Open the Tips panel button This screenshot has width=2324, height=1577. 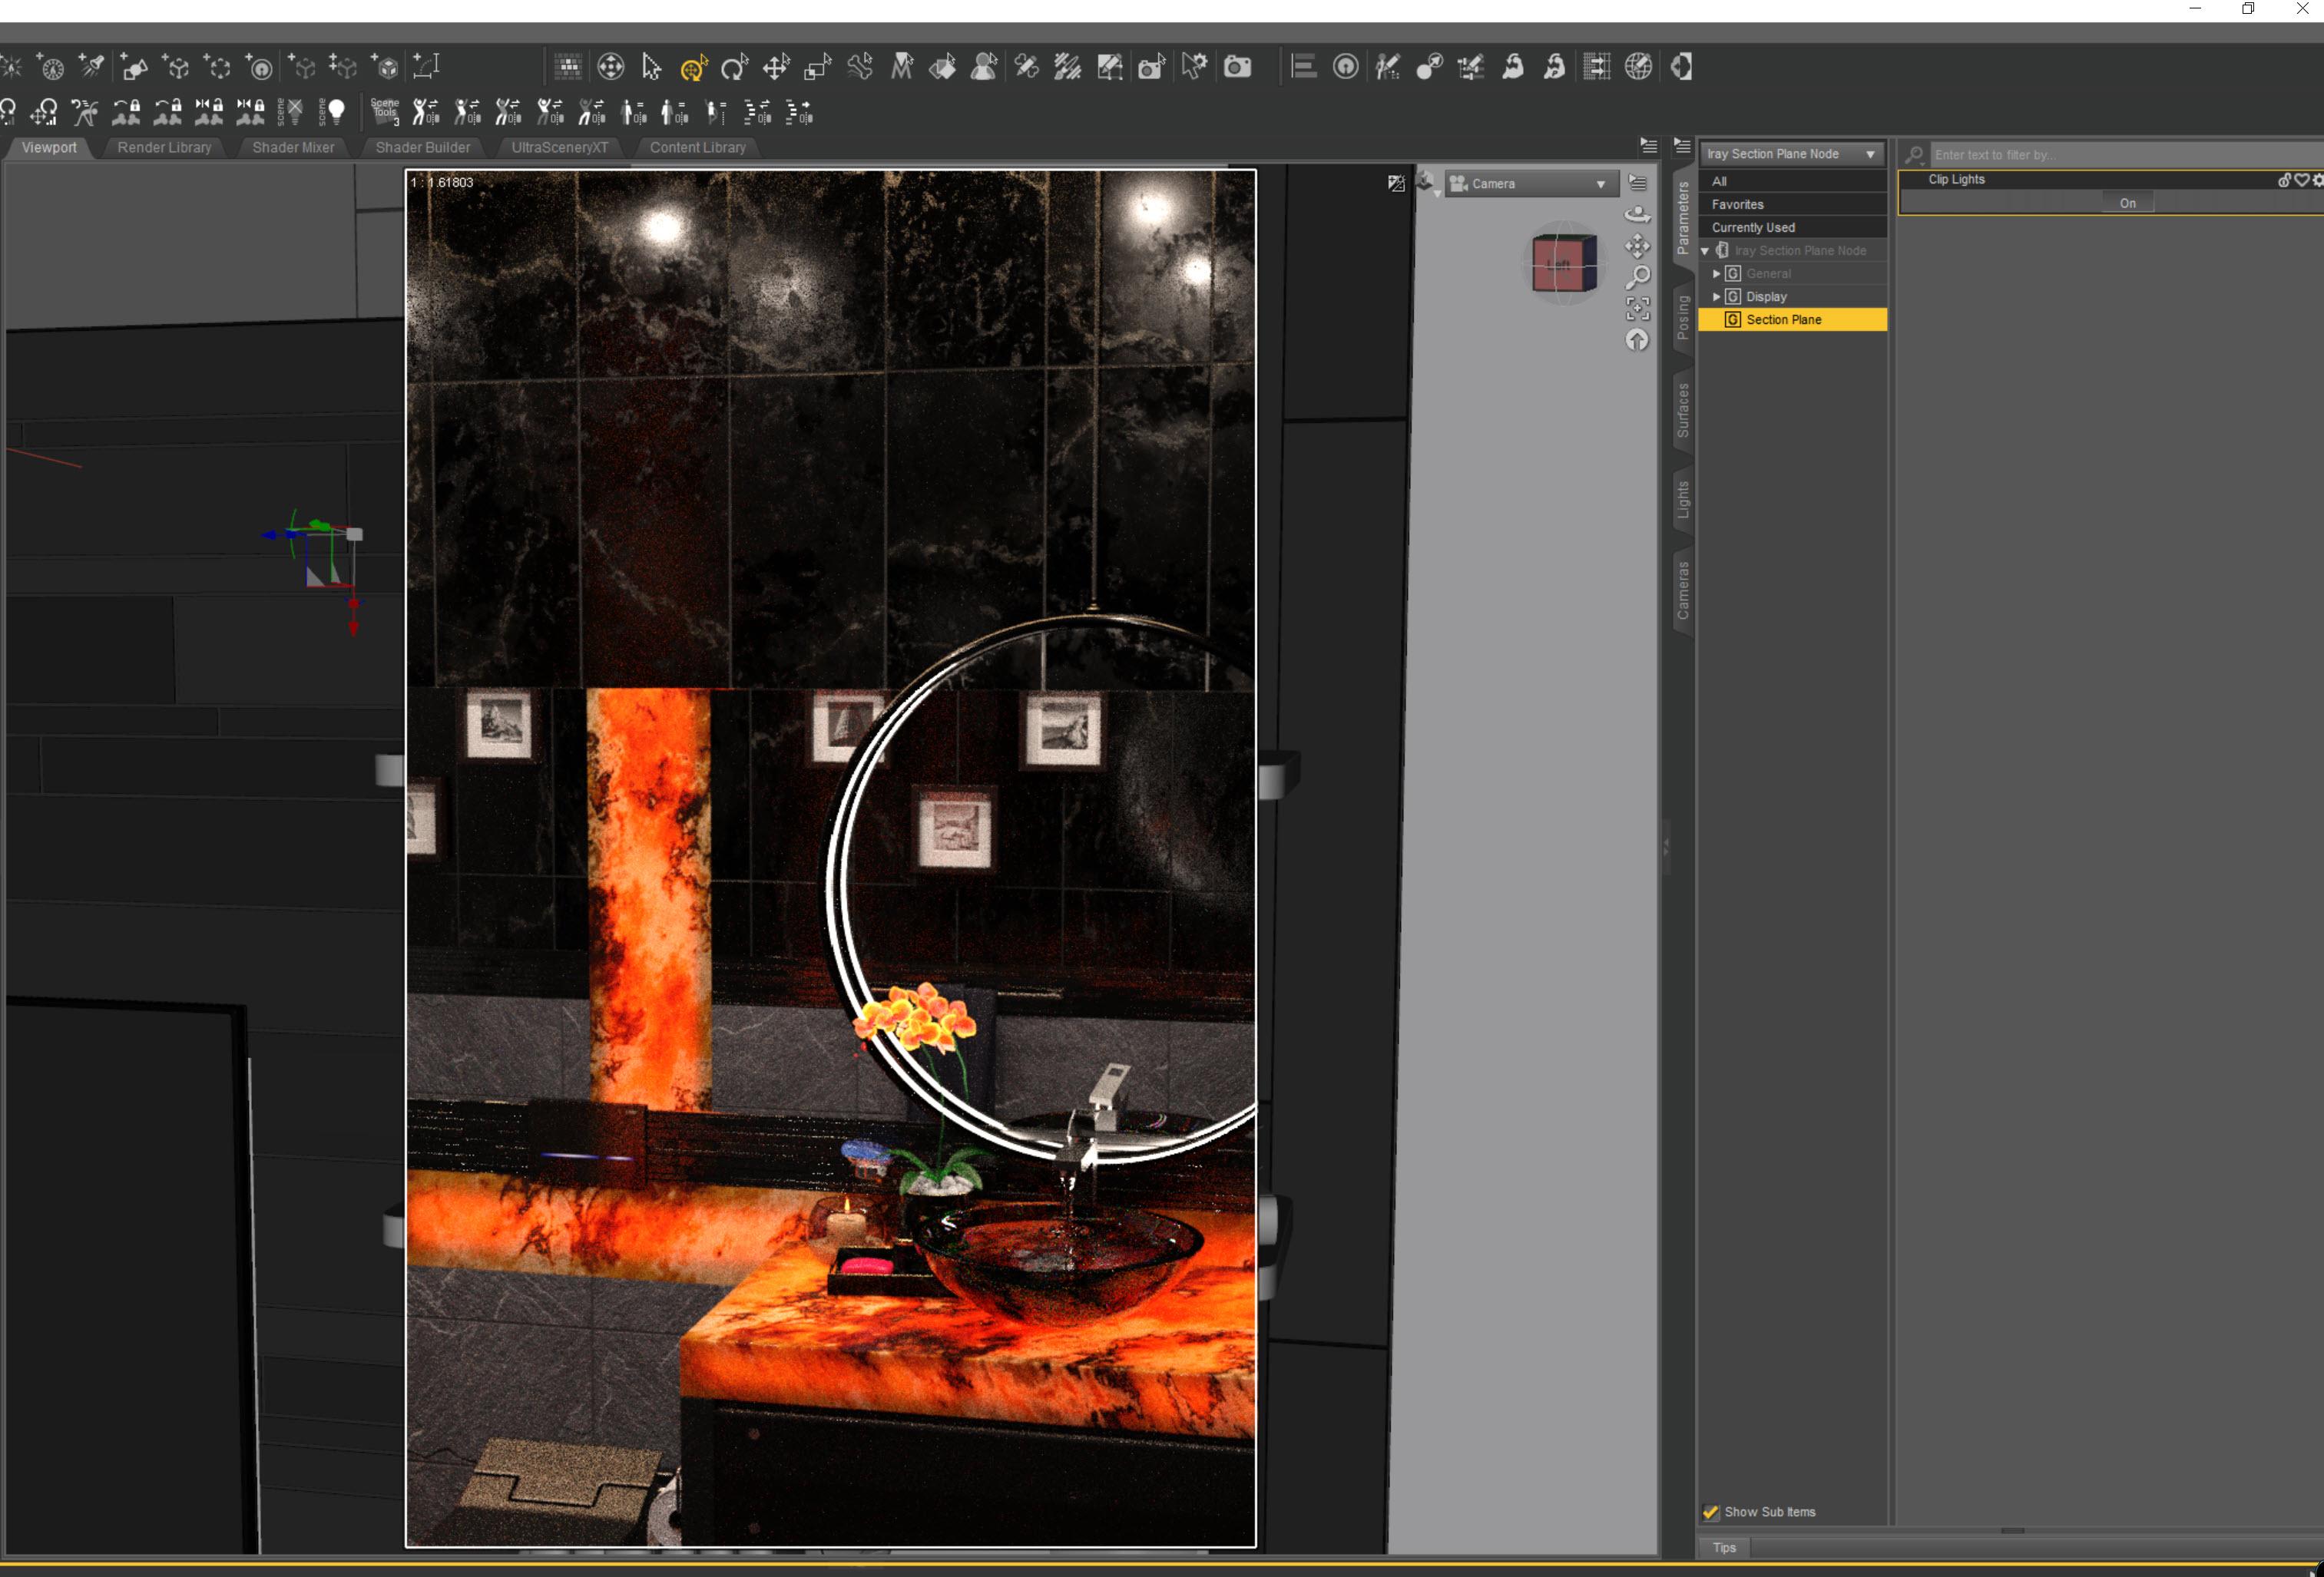[x=1724, y=1547]
